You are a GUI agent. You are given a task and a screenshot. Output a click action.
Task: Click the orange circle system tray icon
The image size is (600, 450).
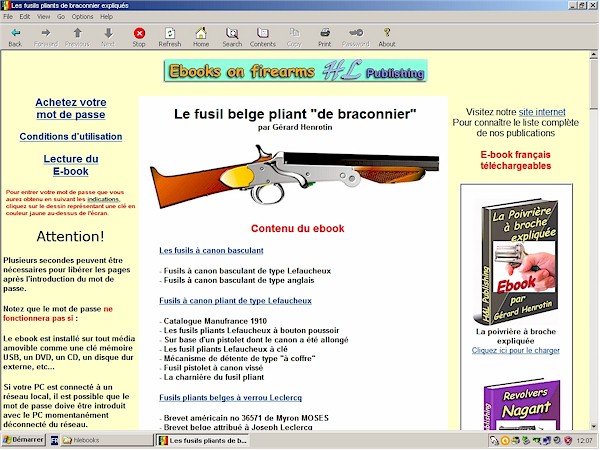pos(505,441)
